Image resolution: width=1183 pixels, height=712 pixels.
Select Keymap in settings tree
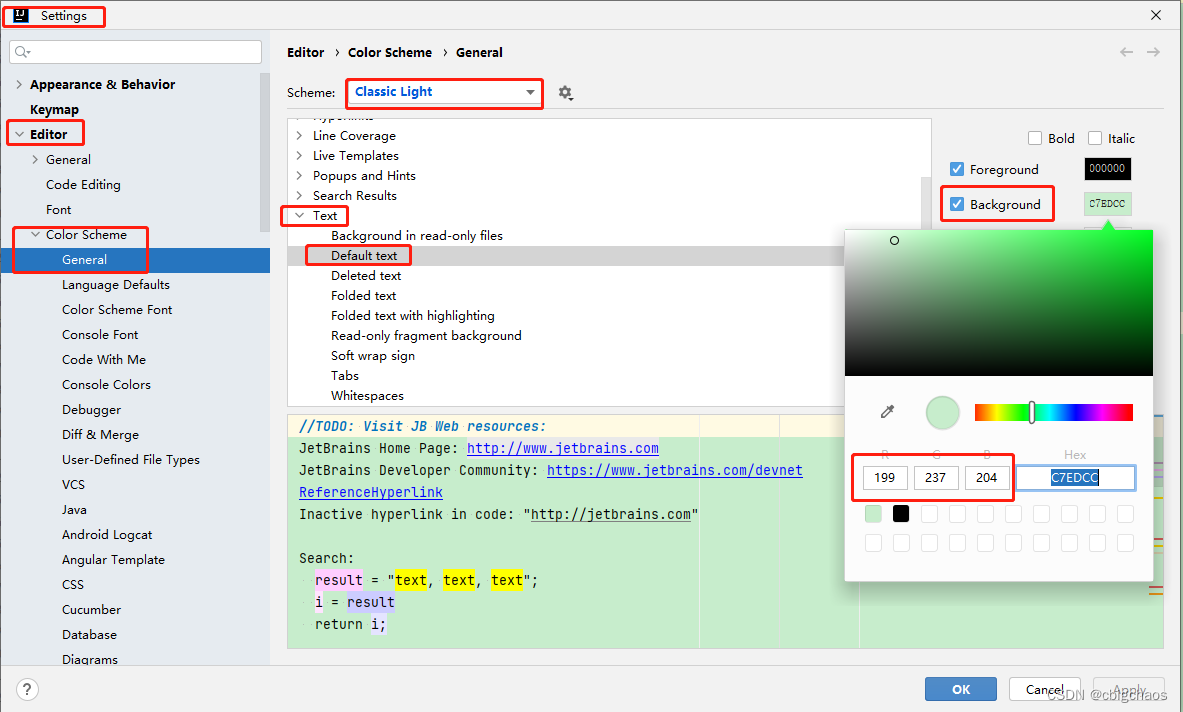click(54, 109)
